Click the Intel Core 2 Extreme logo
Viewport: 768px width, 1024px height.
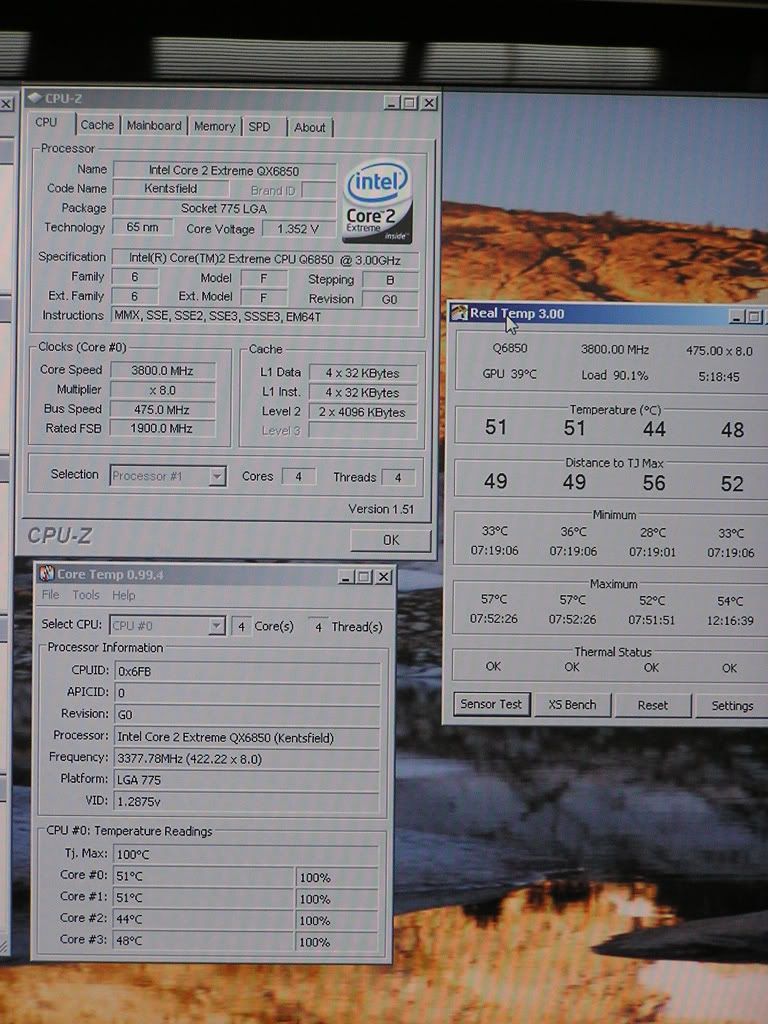[x=377, y=202]
